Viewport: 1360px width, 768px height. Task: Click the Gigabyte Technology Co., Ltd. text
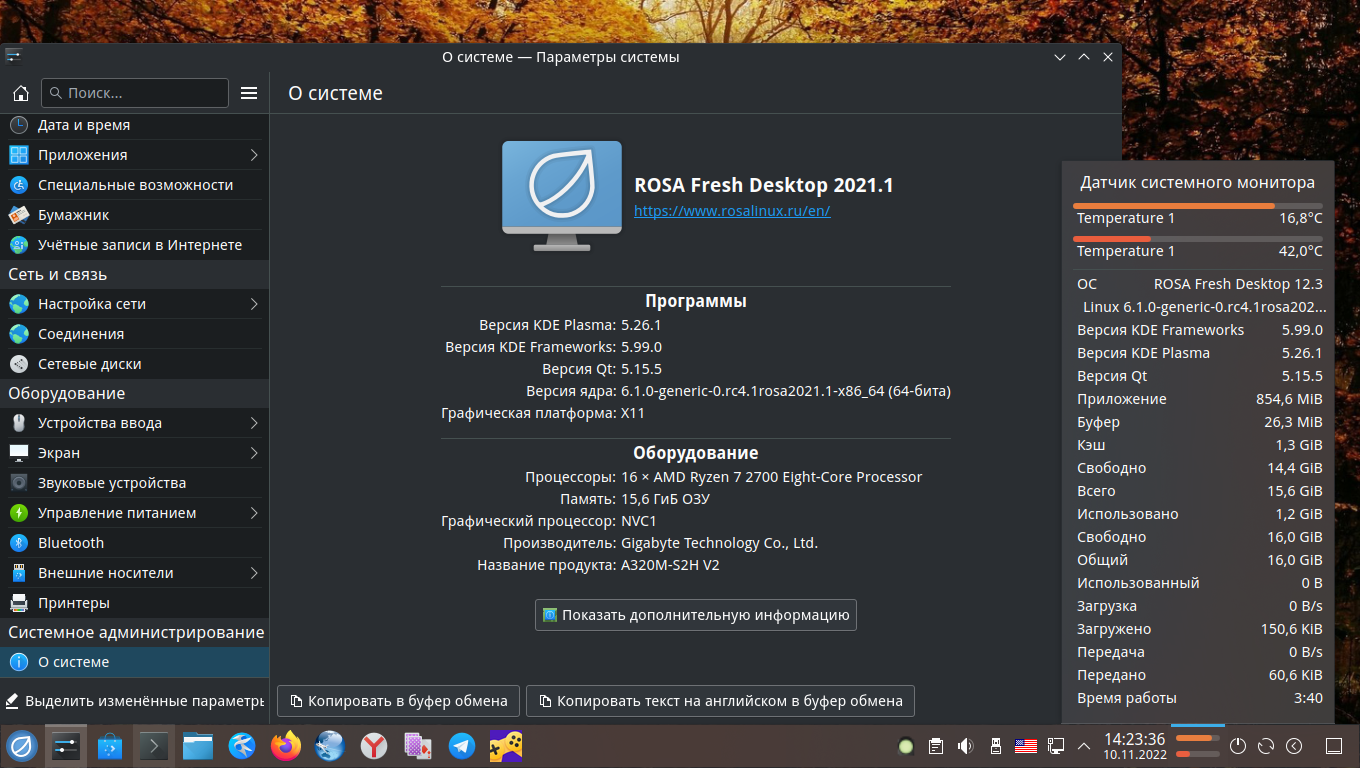click(719, 543)
